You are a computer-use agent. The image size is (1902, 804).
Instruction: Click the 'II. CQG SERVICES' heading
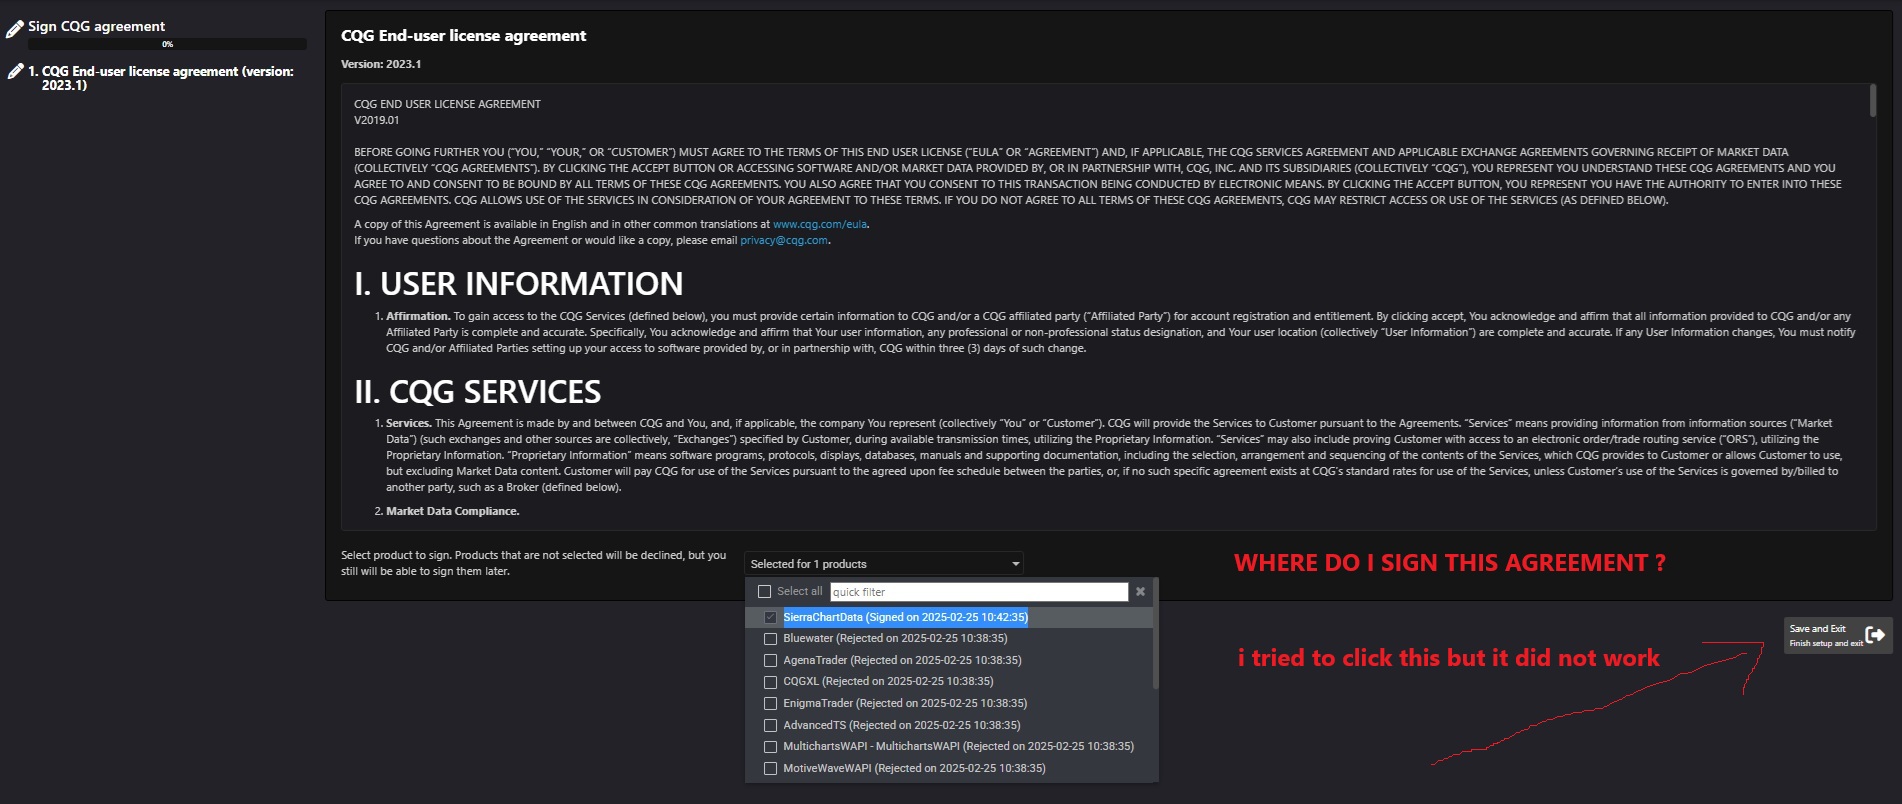pos(478,392)
